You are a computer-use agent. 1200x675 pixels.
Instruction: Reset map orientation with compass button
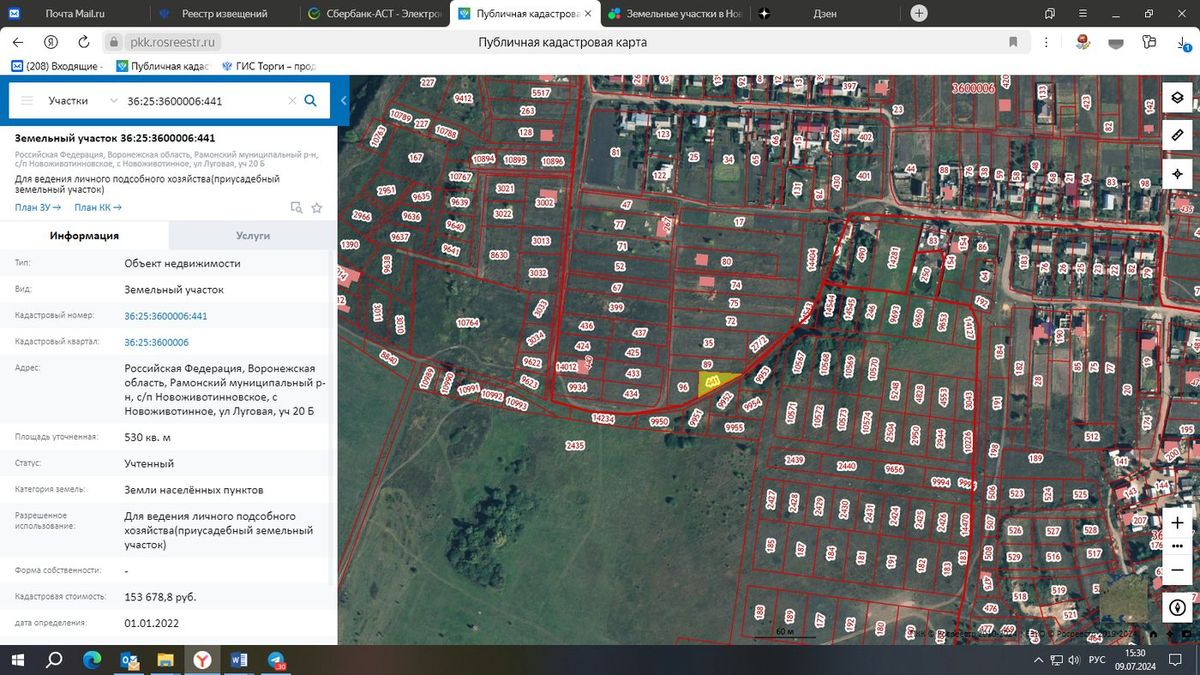point(1177,607)
